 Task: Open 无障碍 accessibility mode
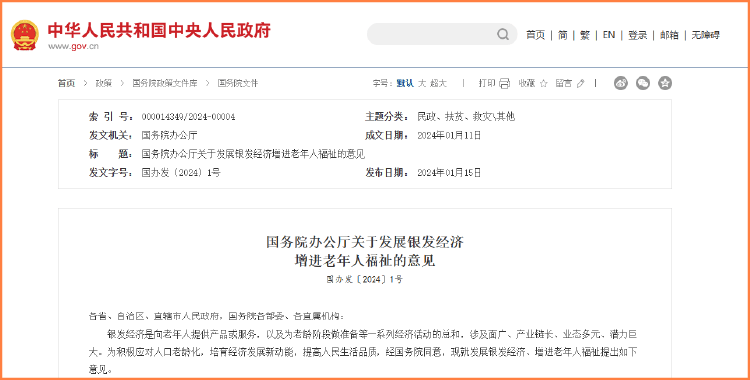pyautogui.click(x=705, y=35)
